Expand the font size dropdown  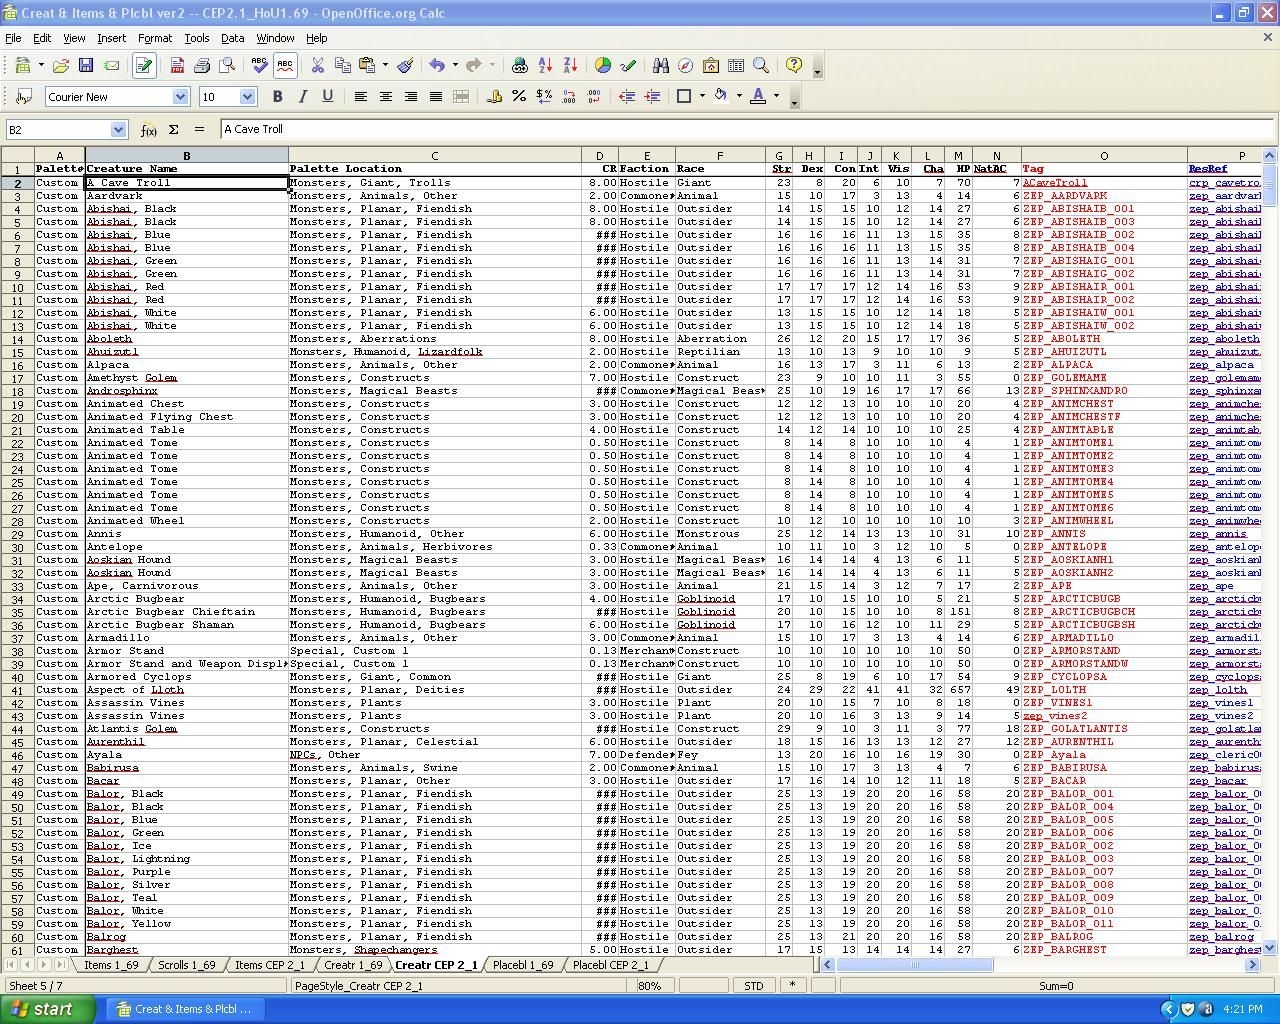pos(247,97)
